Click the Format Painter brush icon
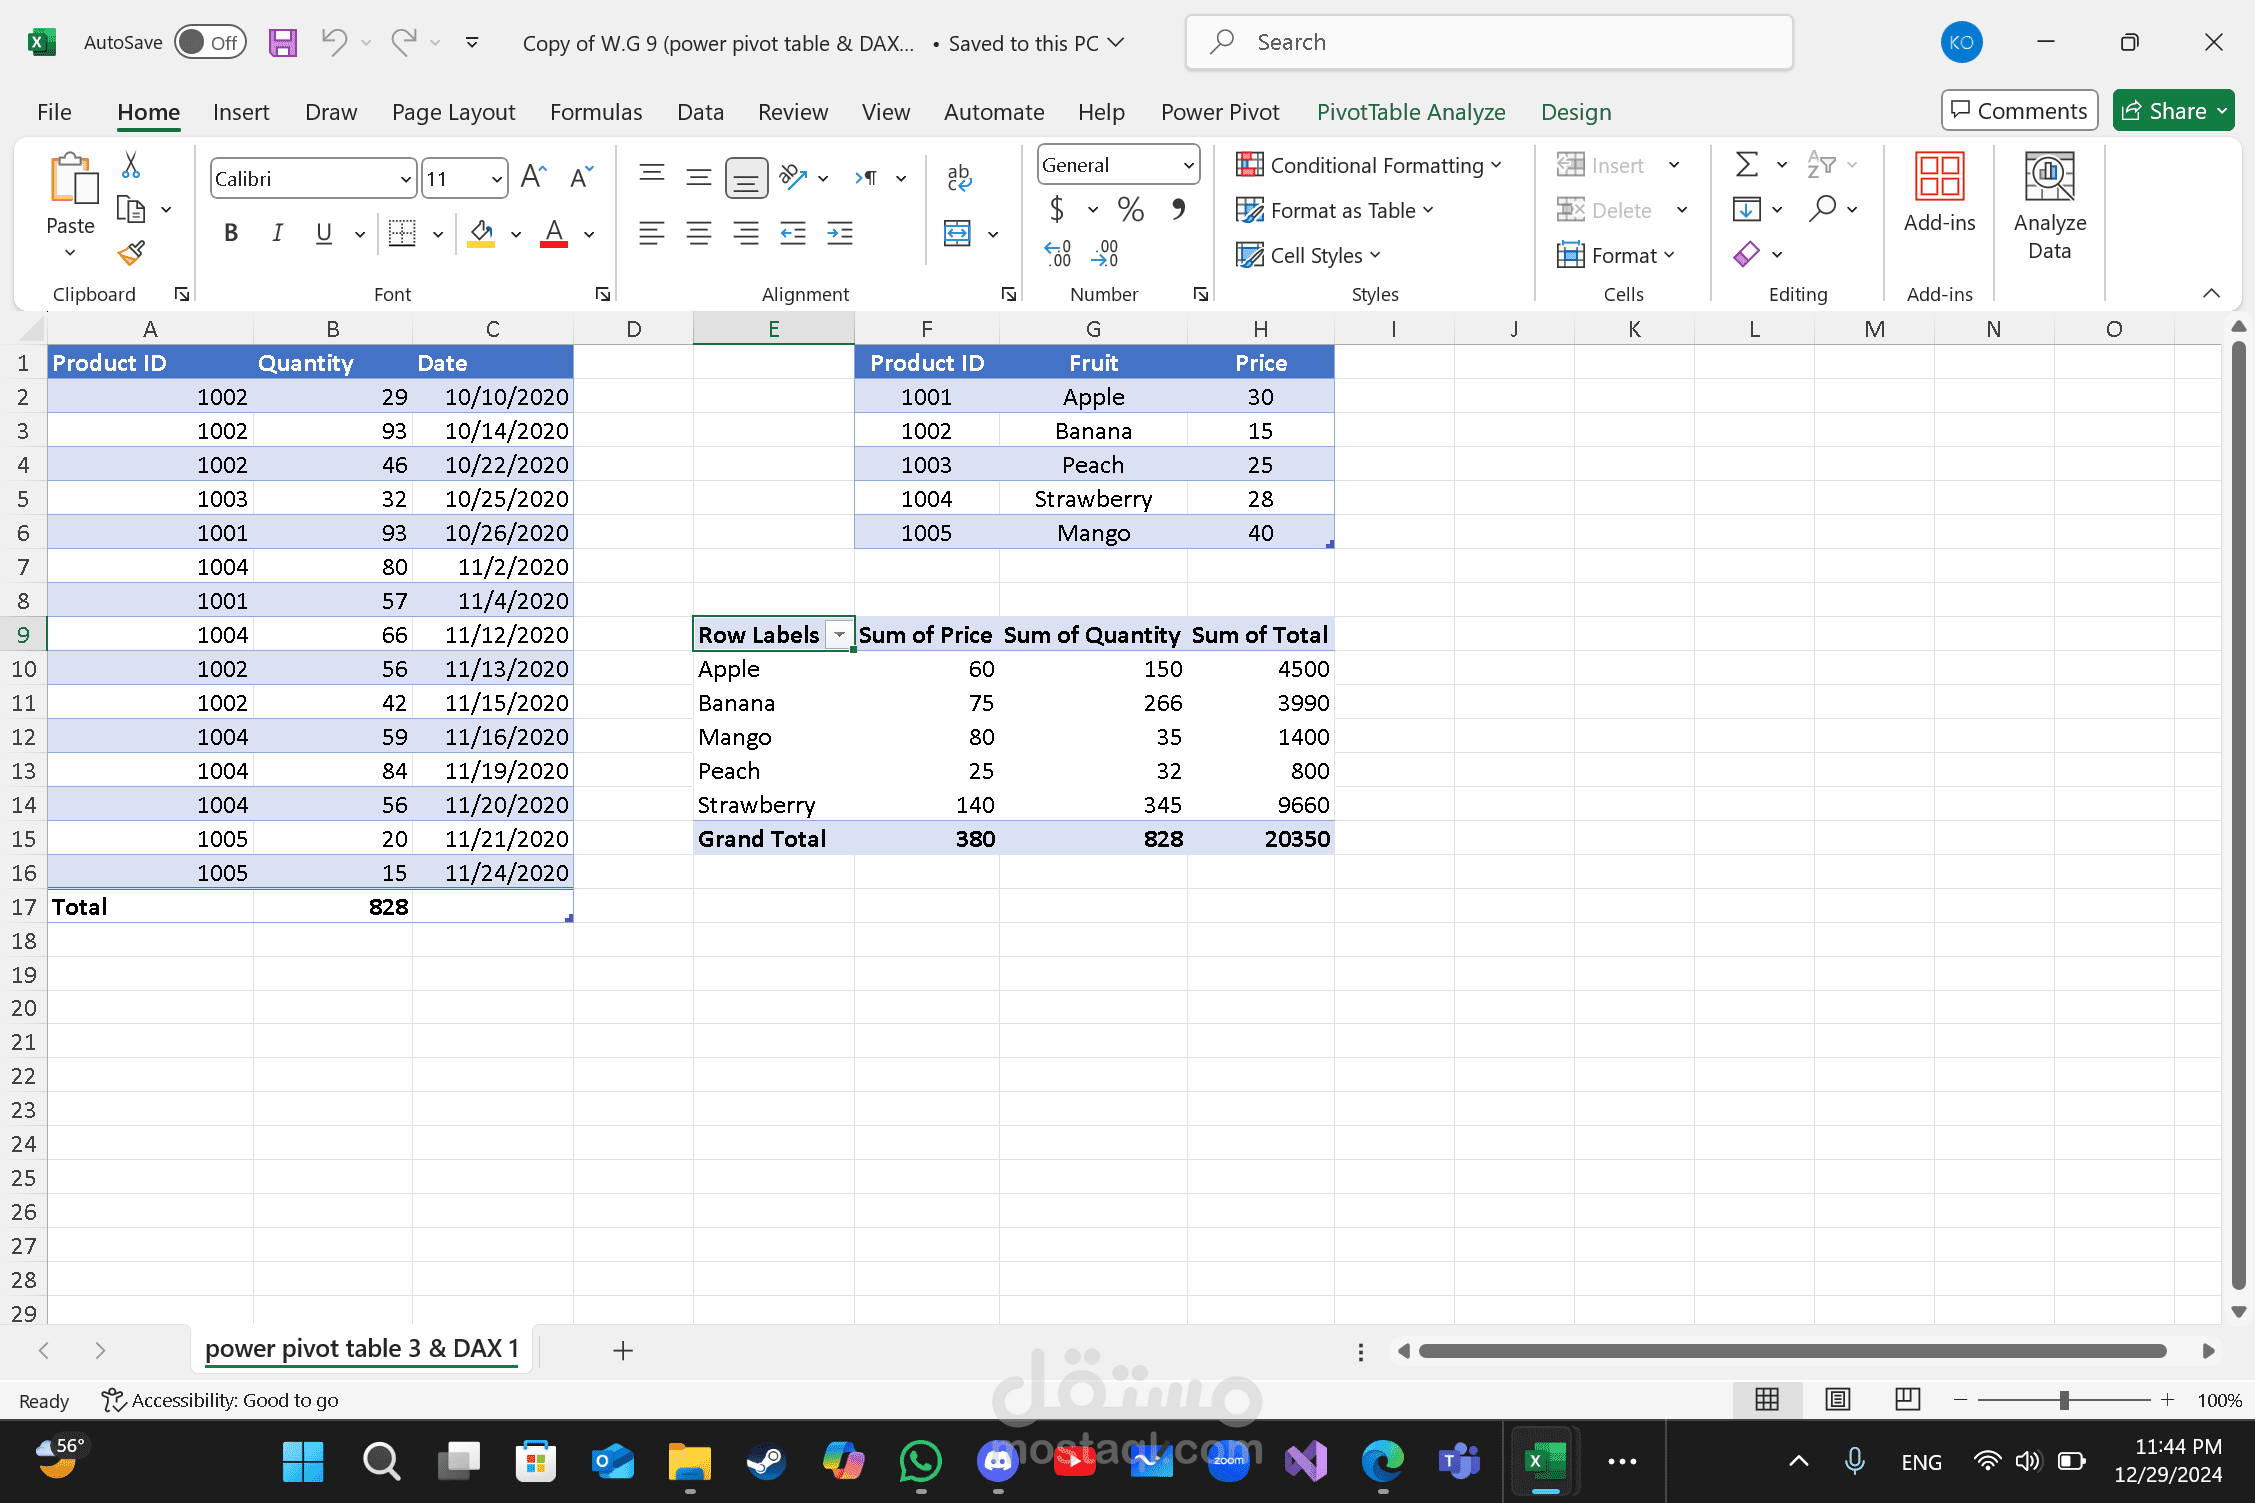 131,254
